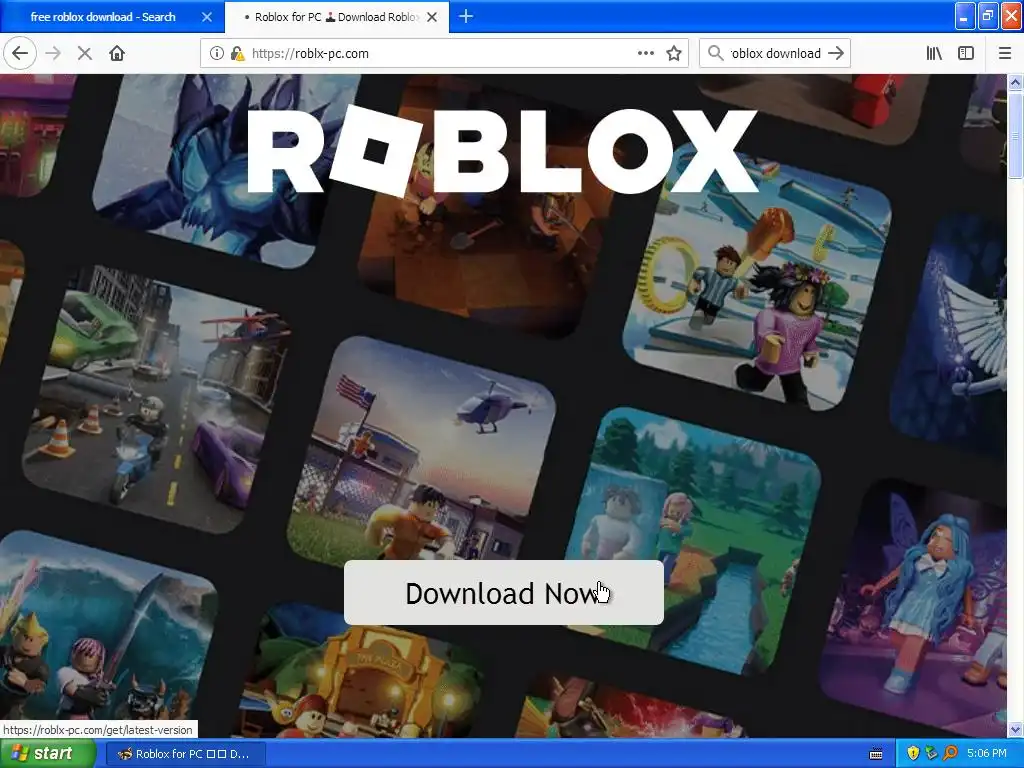Close the free roblox download tab
1024x768 pixels.
(x=206, y=17)
